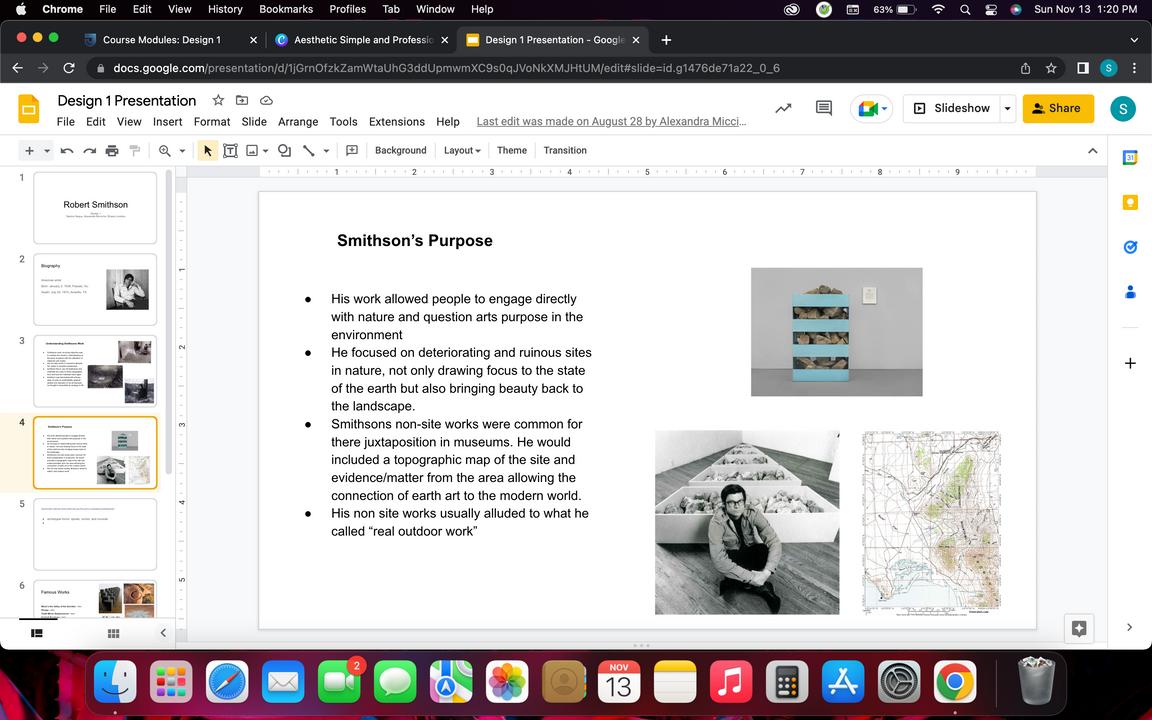Open the Layout dropdown
Image resolution: width=1152 pixels, height=720 pixels.
pos(462,151)
